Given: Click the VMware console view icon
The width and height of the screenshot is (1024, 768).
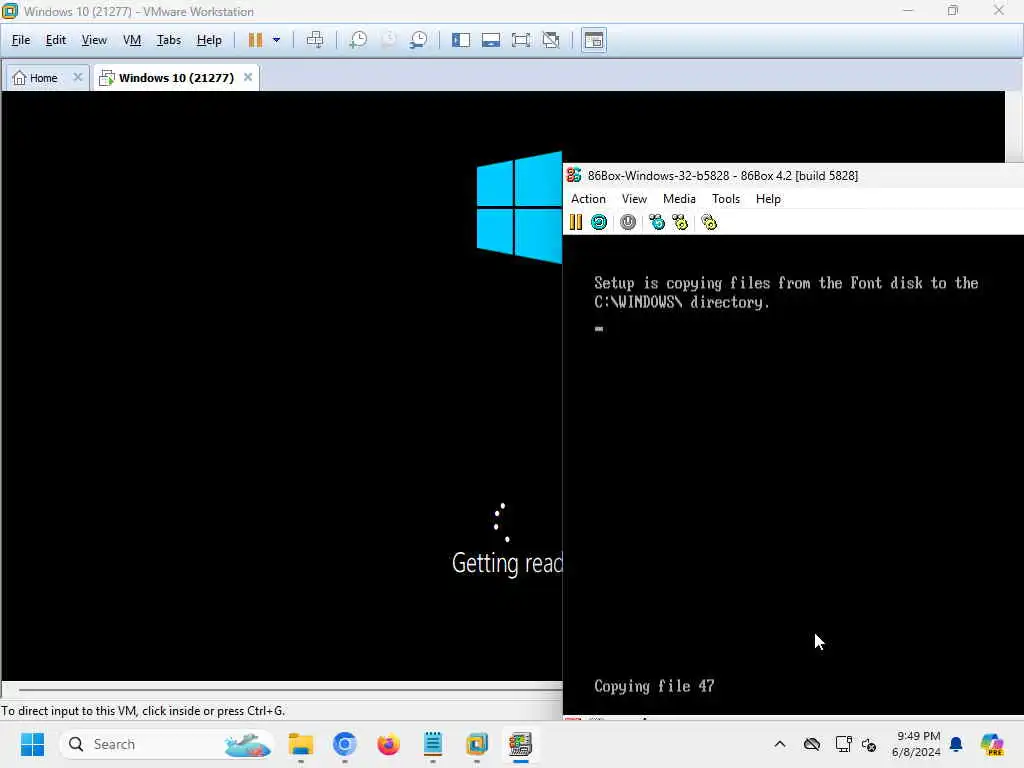Looking at the screenshot, I should [x=594, y=40].
